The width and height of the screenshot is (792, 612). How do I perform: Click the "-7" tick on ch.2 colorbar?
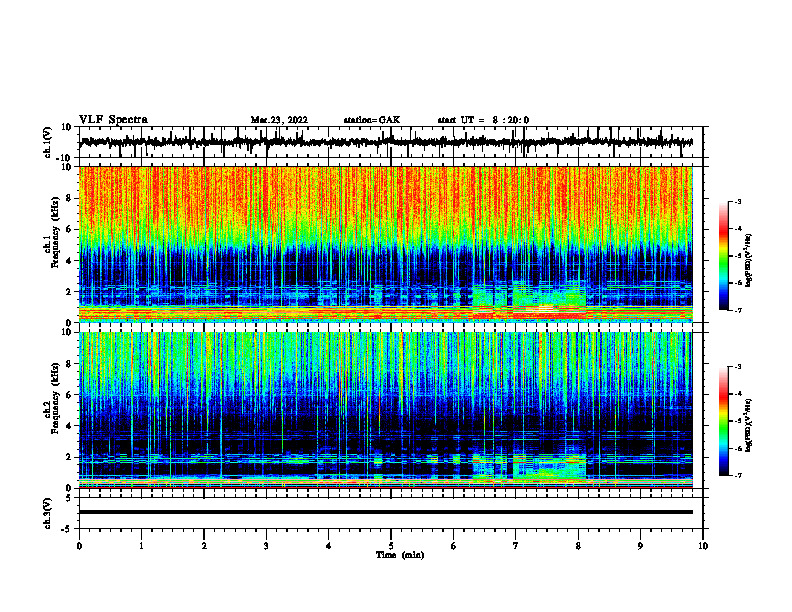[737, 475]
